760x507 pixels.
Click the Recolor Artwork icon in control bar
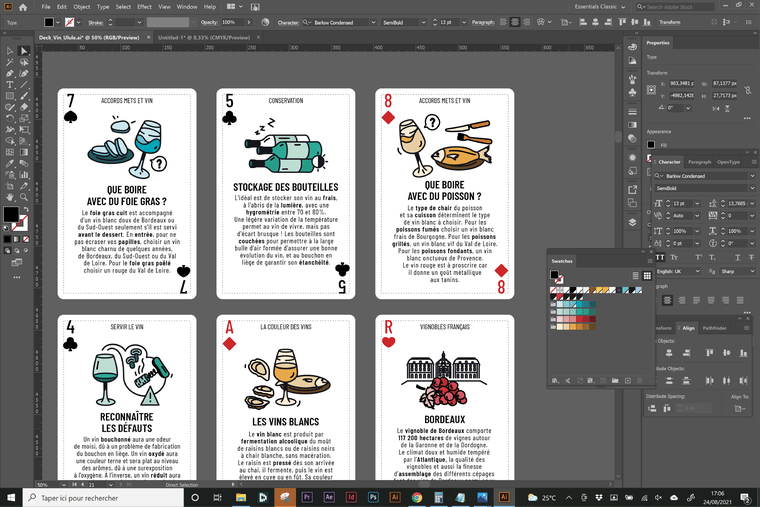(x=265, y=22)
